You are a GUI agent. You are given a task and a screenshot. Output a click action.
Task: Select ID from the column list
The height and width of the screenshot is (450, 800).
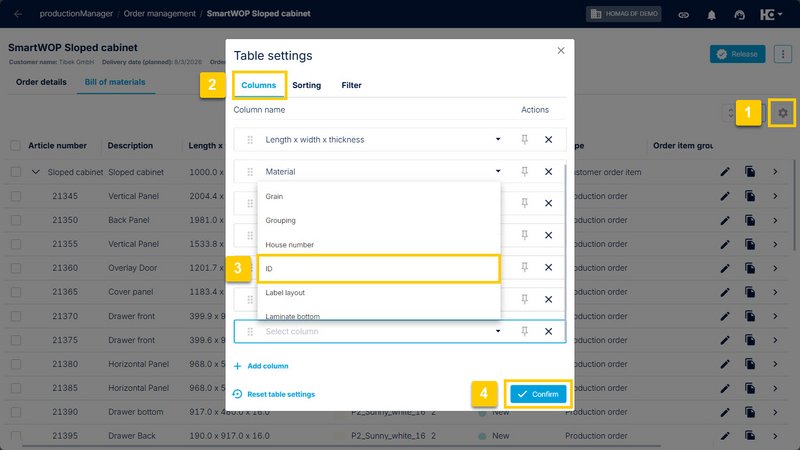tap(378, 268)
